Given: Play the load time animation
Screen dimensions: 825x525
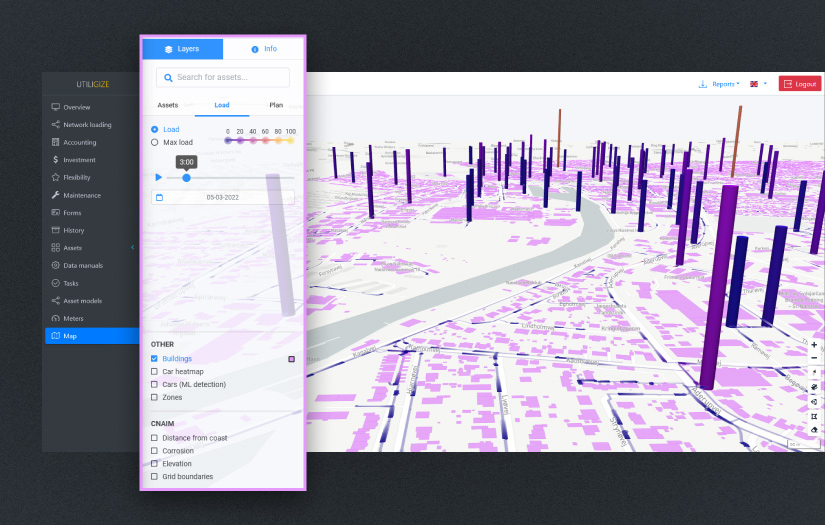Looking at the screenshot, I should 158,178.
